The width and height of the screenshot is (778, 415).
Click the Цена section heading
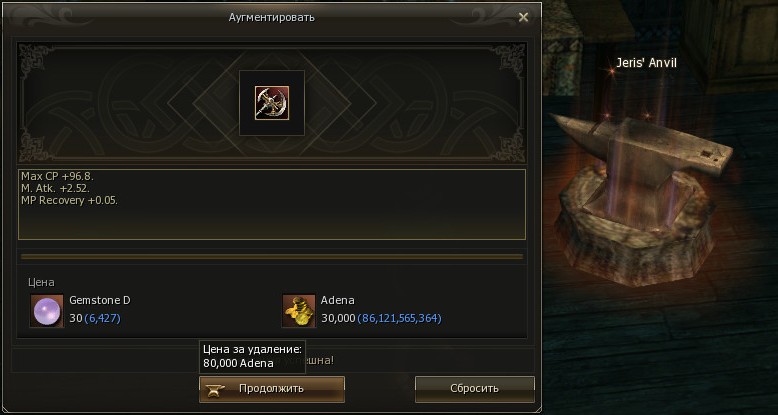click(x=41, y=282)
